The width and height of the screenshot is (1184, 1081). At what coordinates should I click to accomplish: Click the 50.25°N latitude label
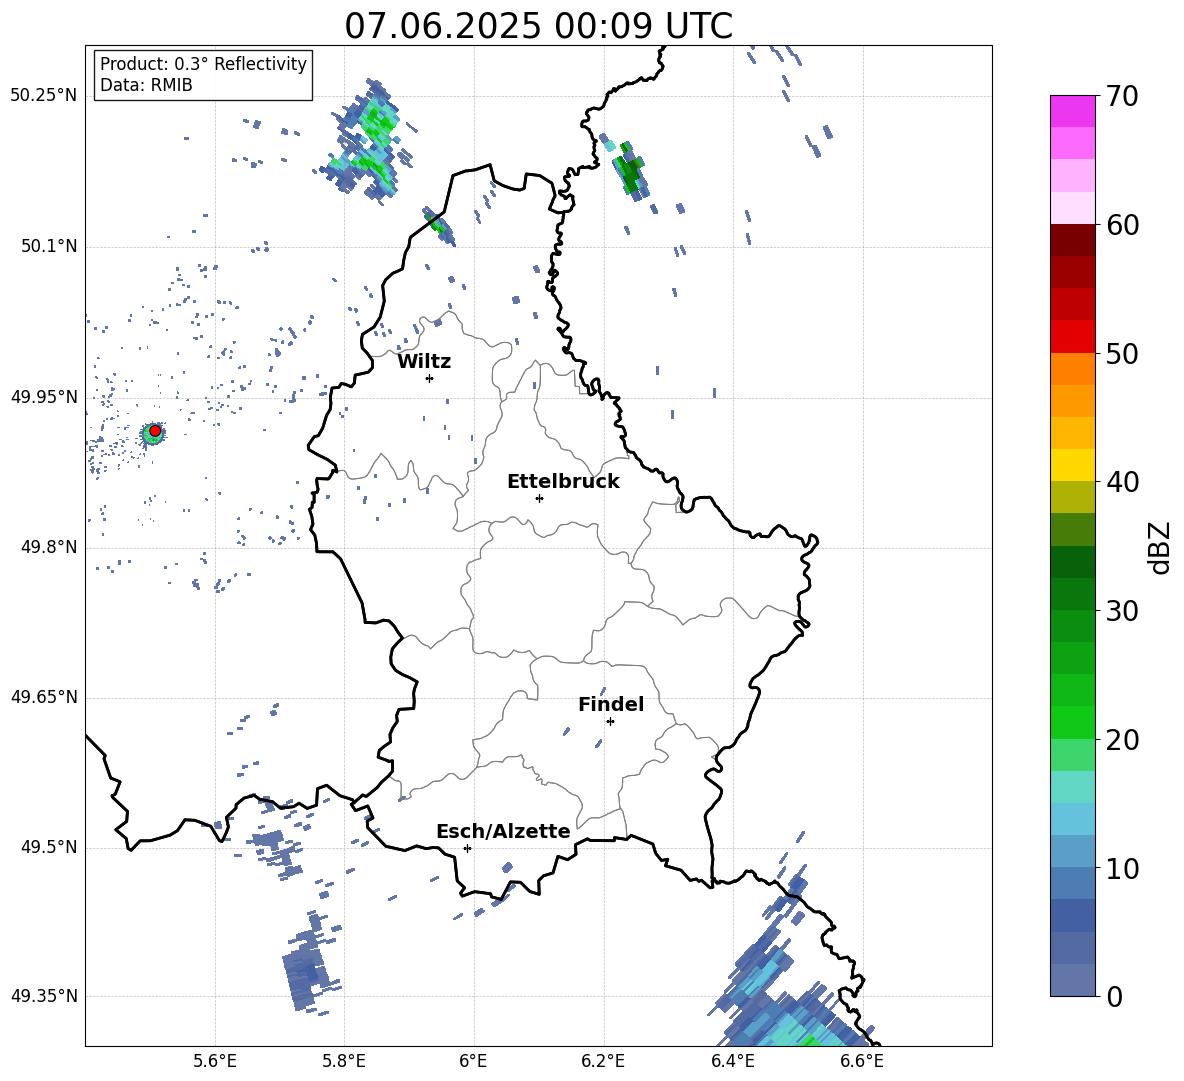44,95
